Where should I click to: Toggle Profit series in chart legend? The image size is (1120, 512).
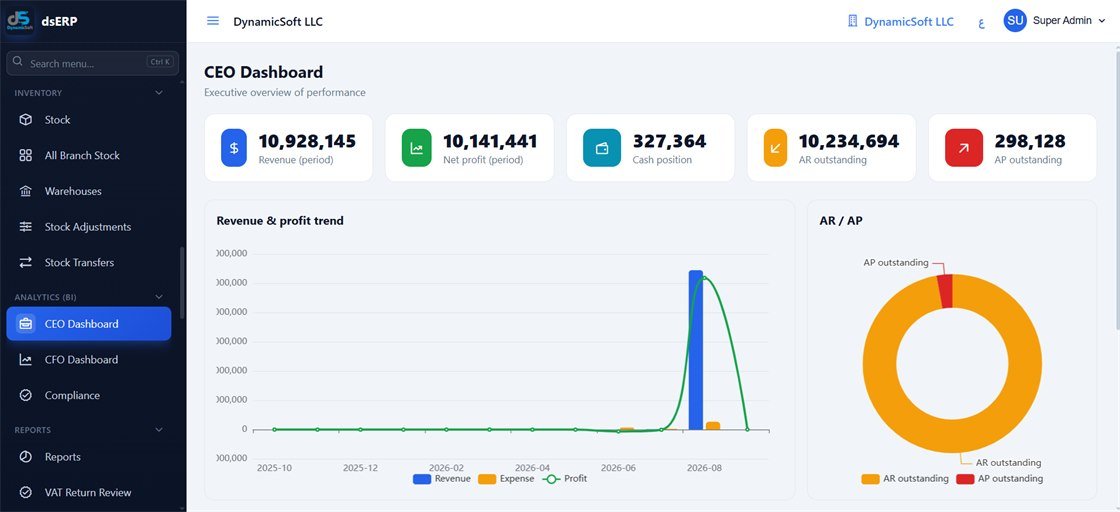[x=564, y=479]
